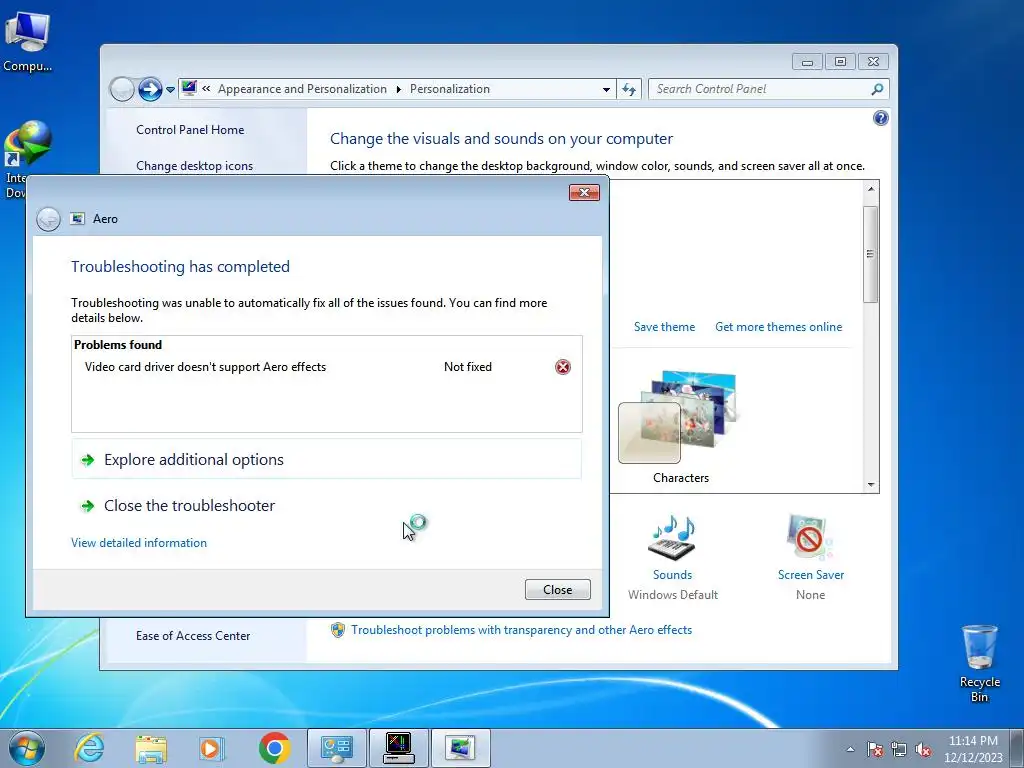Viewport: 1024px width, 768px height.
Task: Open muted volume tray icon
Action: (923, 749)
